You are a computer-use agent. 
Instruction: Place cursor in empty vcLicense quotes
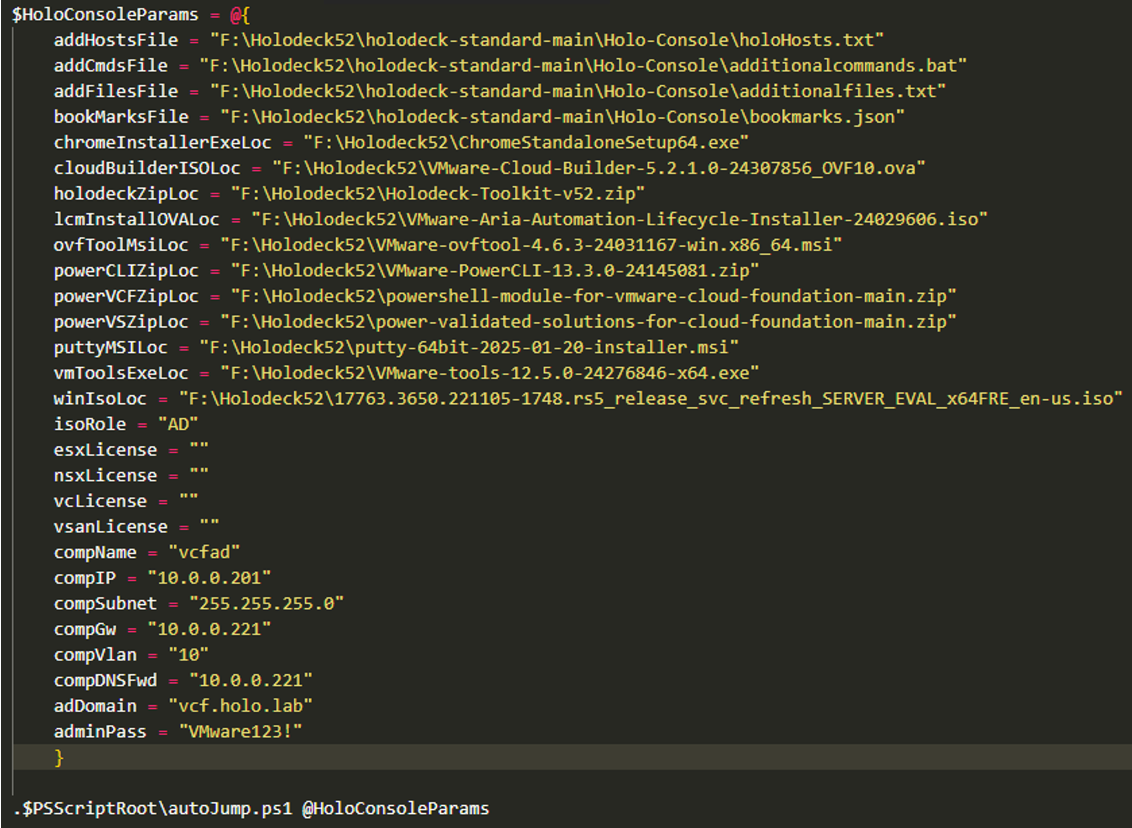point(189,501)
